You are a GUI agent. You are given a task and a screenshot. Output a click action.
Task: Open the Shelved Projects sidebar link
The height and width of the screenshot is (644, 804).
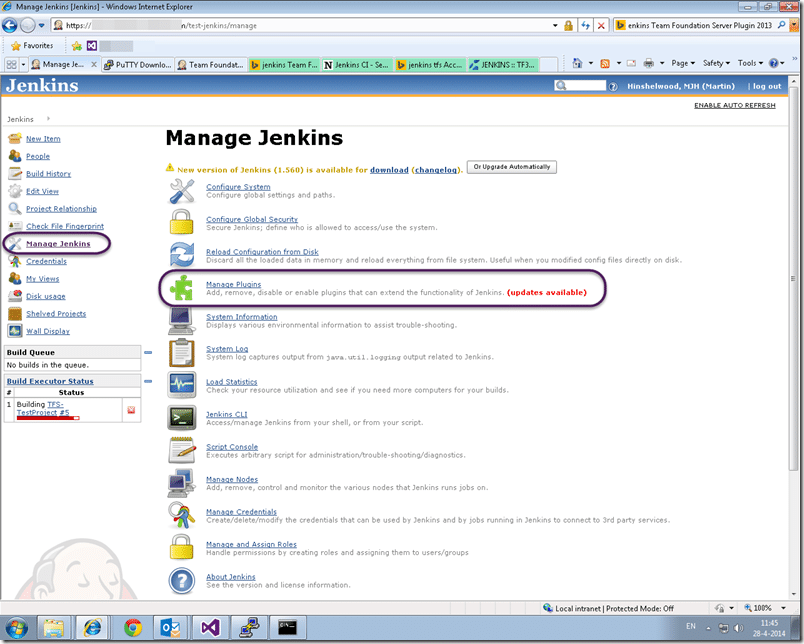pyautogui.click(x=56, y=313)
